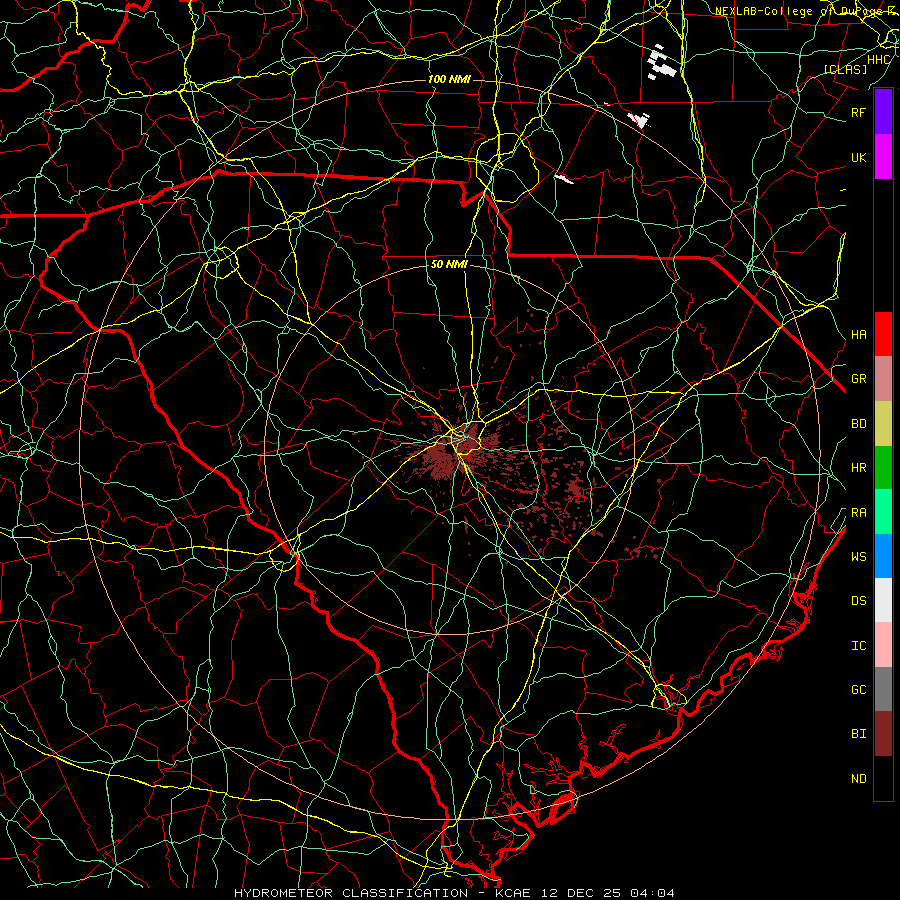The image size is (900, 900).
Task: Click the UK legend label
Action: pos(858,157)
